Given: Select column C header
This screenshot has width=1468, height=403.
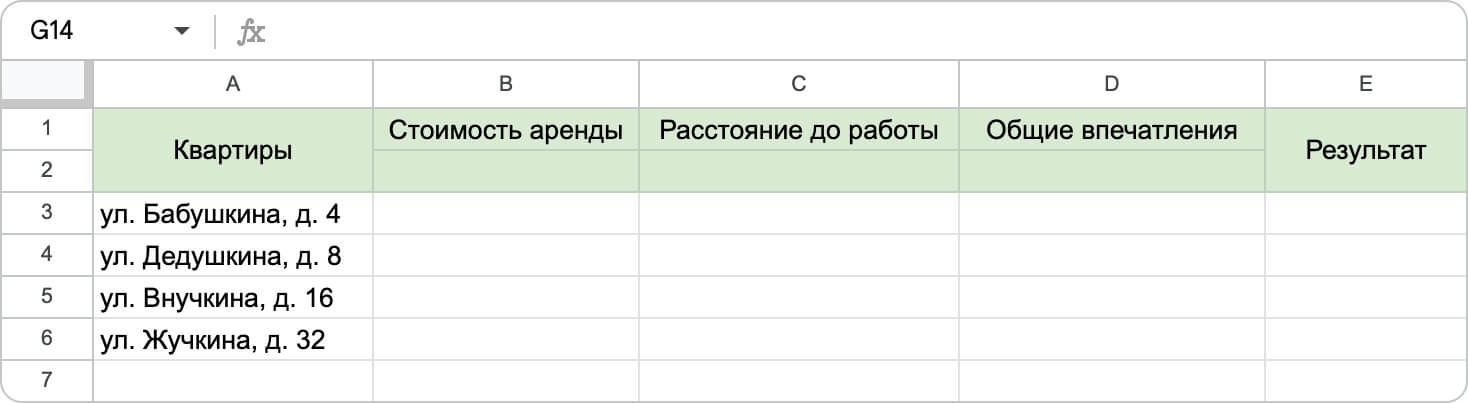Looking at the screenshot, I should [x=799, y=85].
